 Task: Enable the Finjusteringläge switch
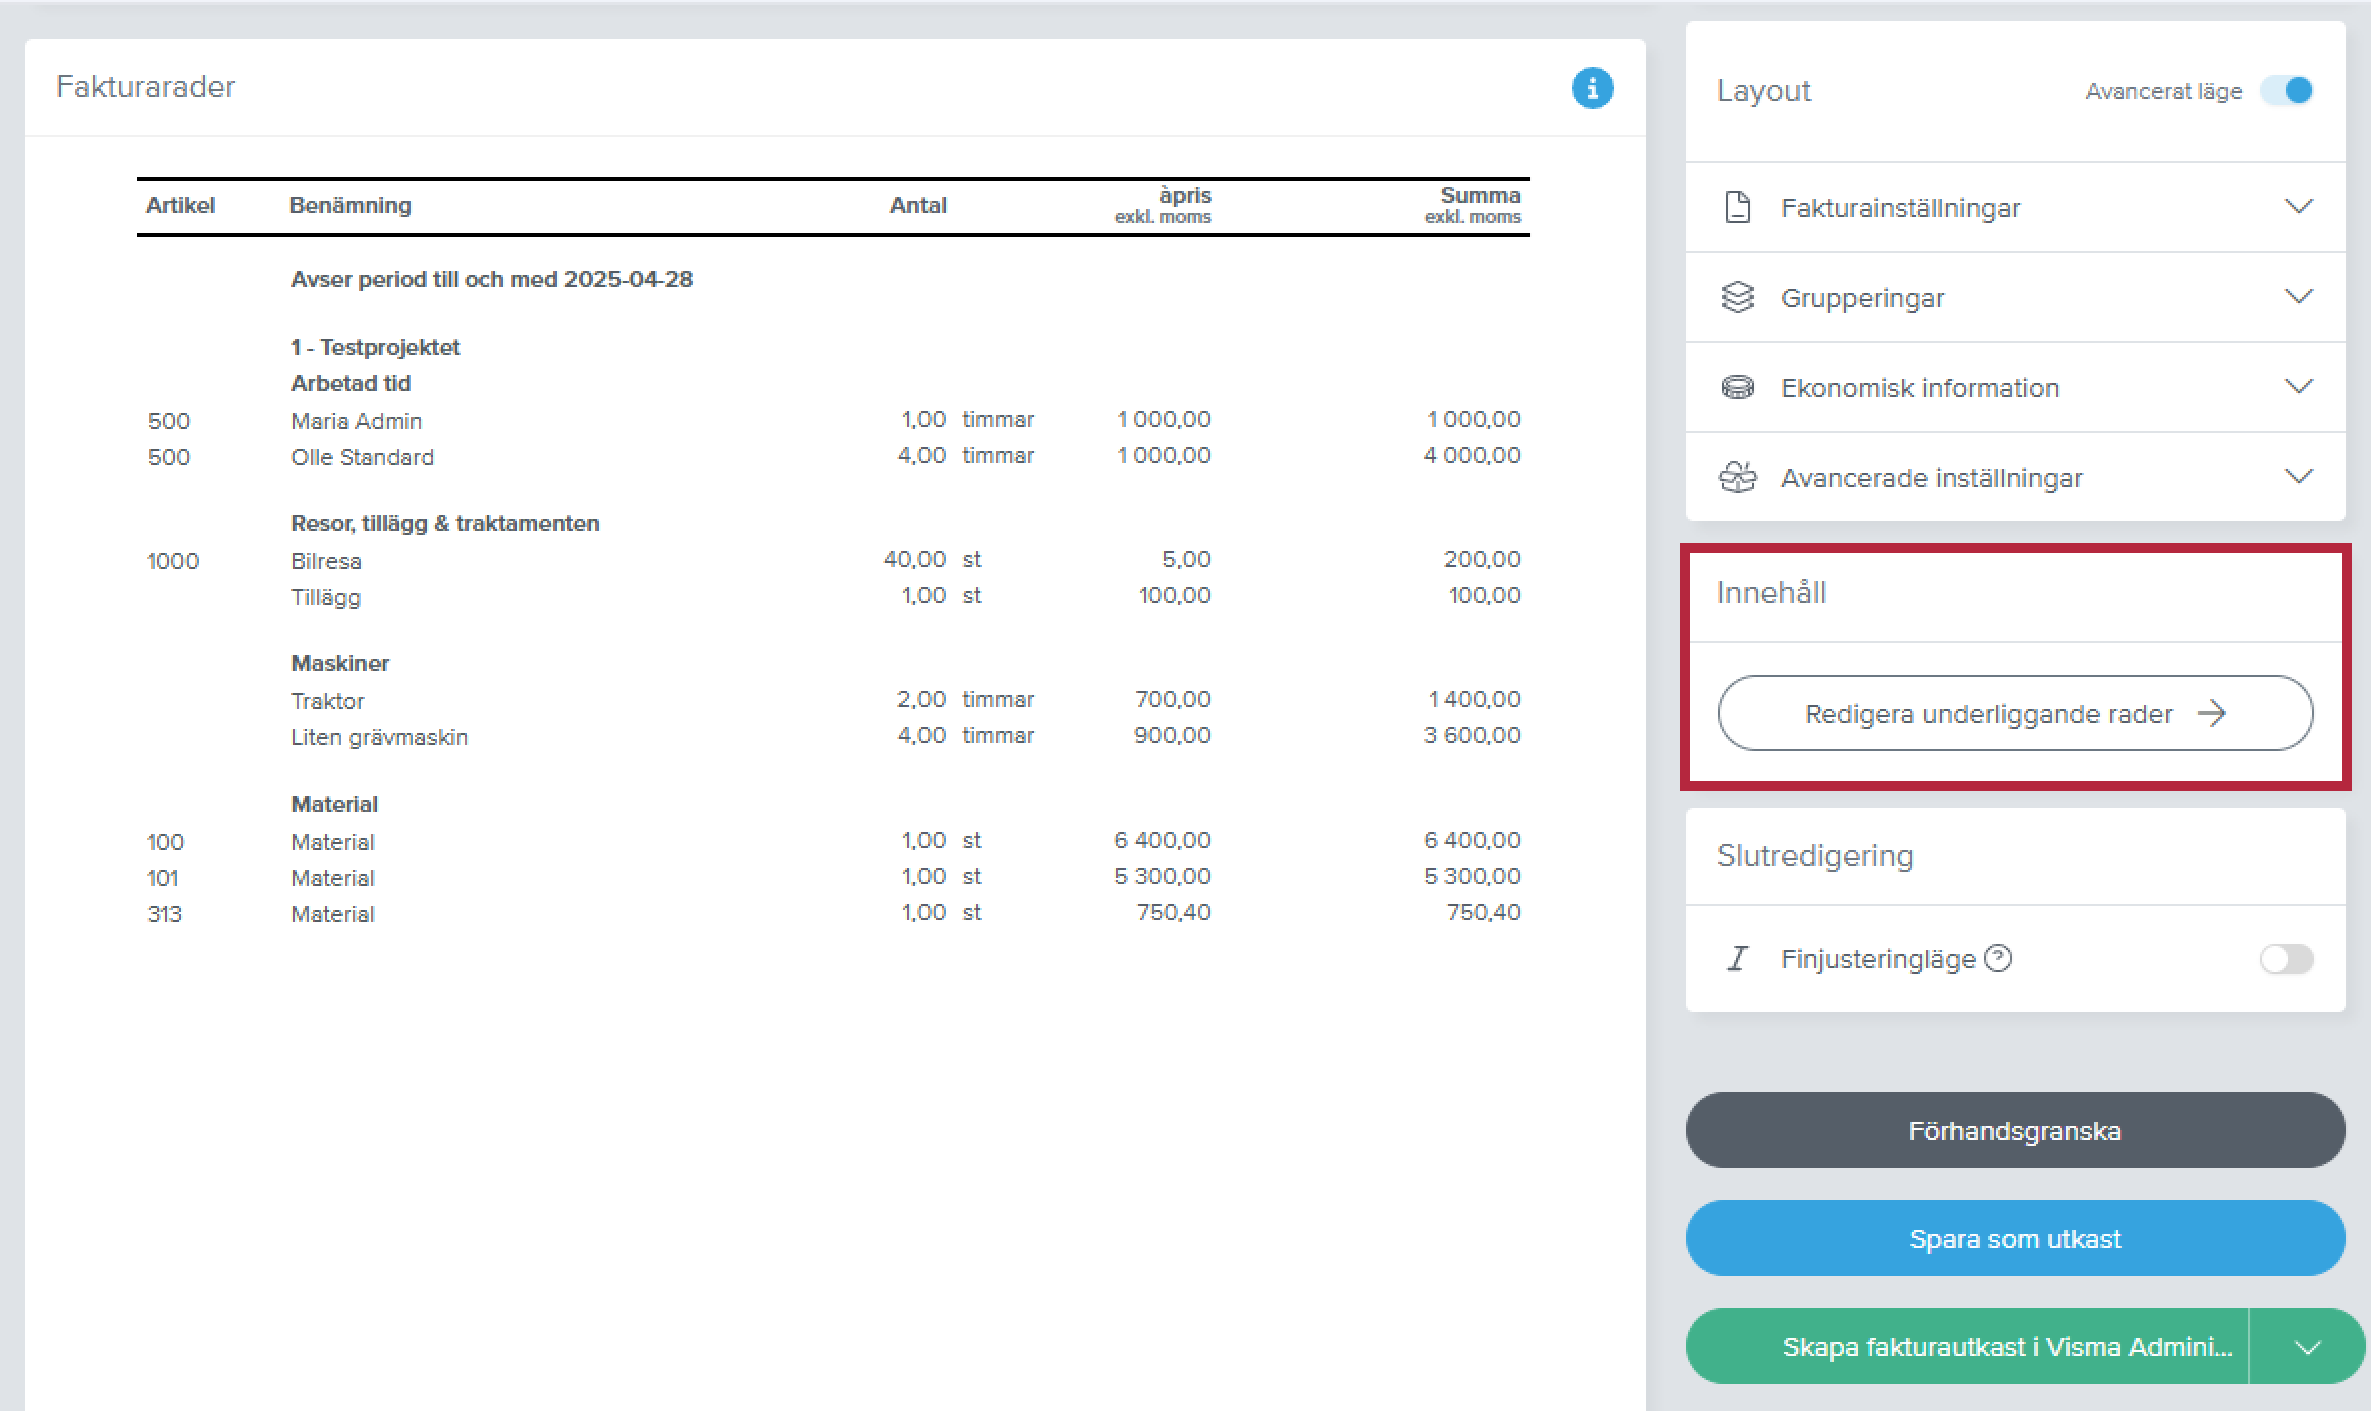tap(2287, 958)
